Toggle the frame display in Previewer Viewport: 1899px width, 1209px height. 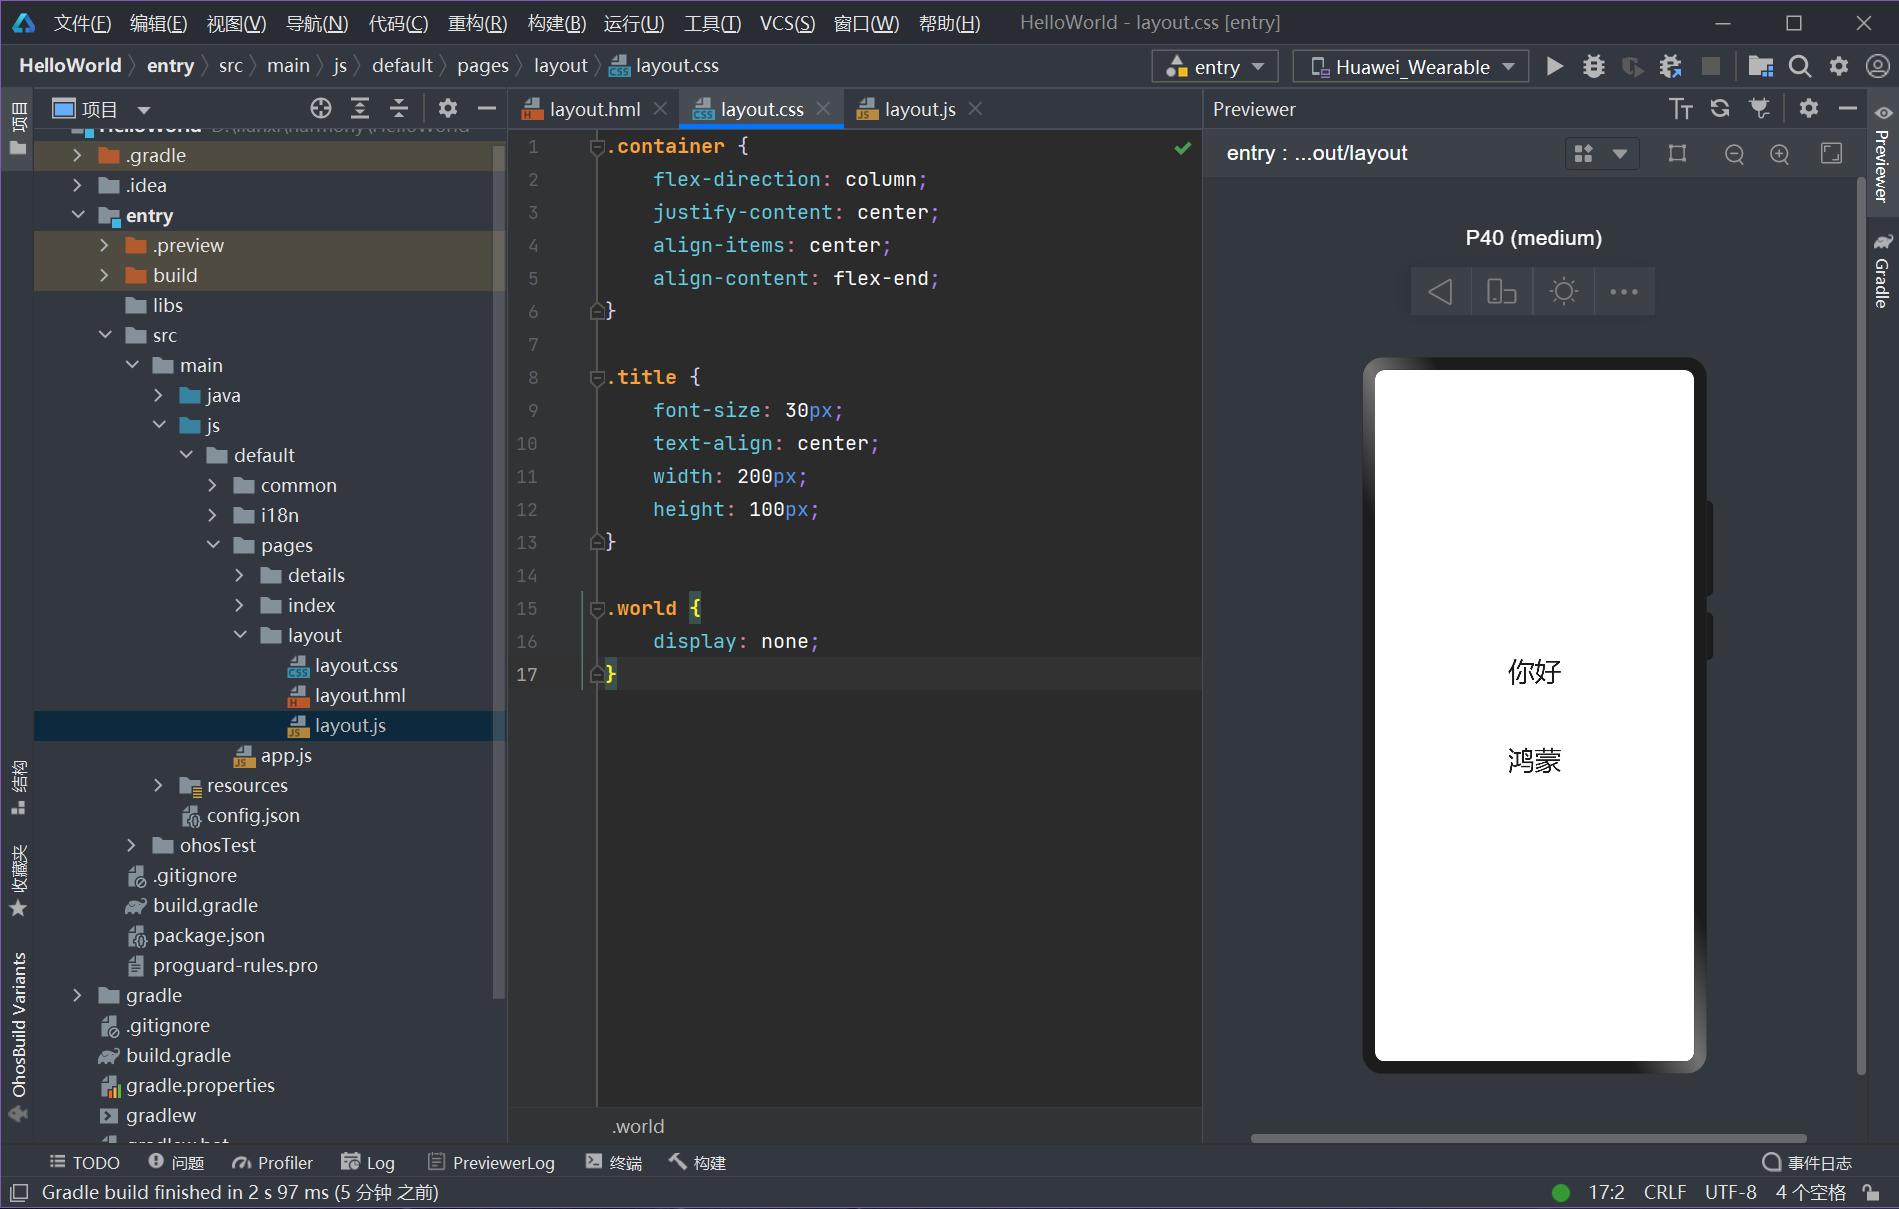click(1677, 153)
